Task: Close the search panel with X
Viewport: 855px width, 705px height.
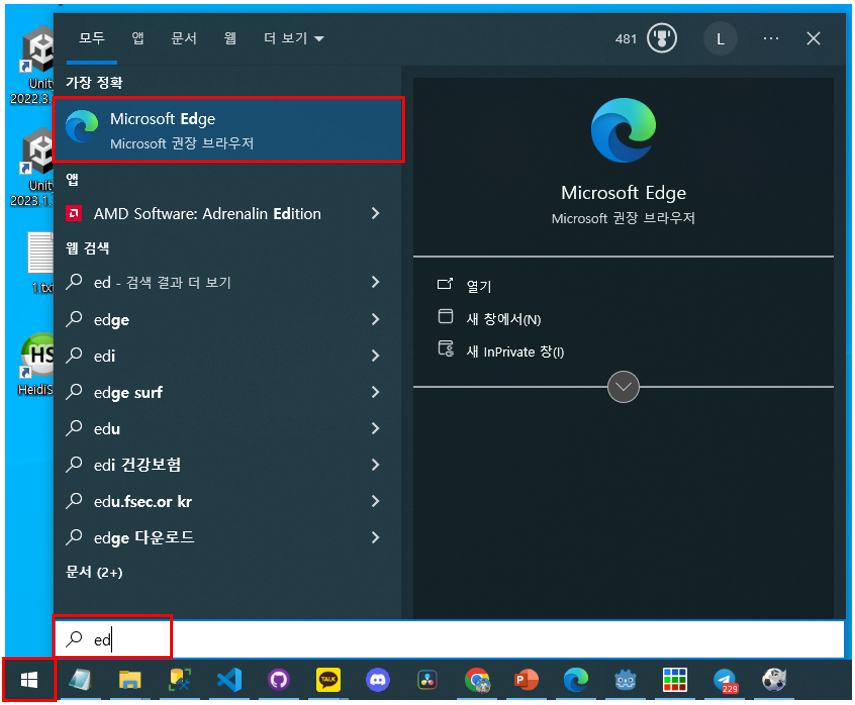Action: click(814, 39)
